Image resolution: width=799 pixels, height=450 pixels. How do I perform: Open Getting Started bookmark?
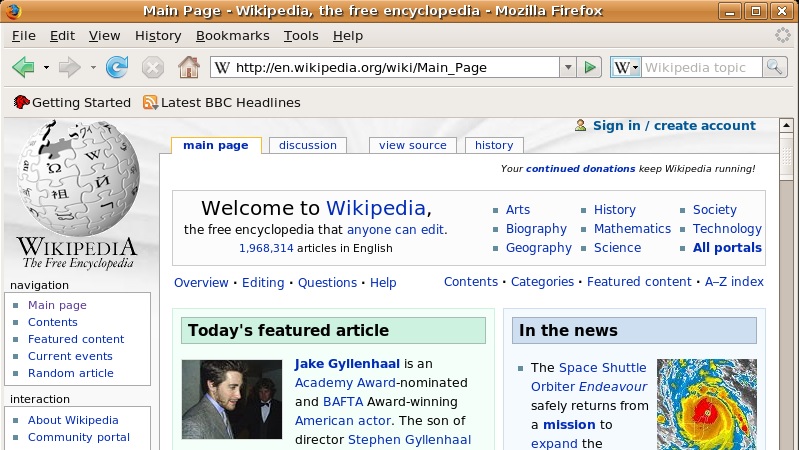[72, 102]
